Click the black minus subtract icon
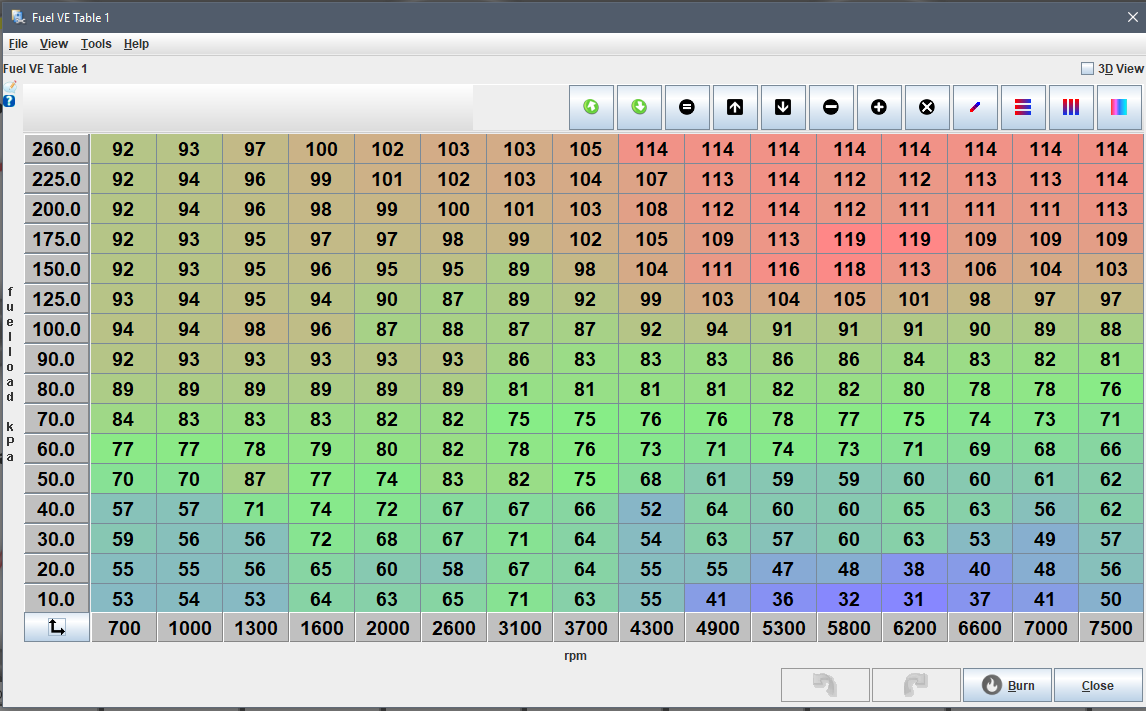 point(831,107)
